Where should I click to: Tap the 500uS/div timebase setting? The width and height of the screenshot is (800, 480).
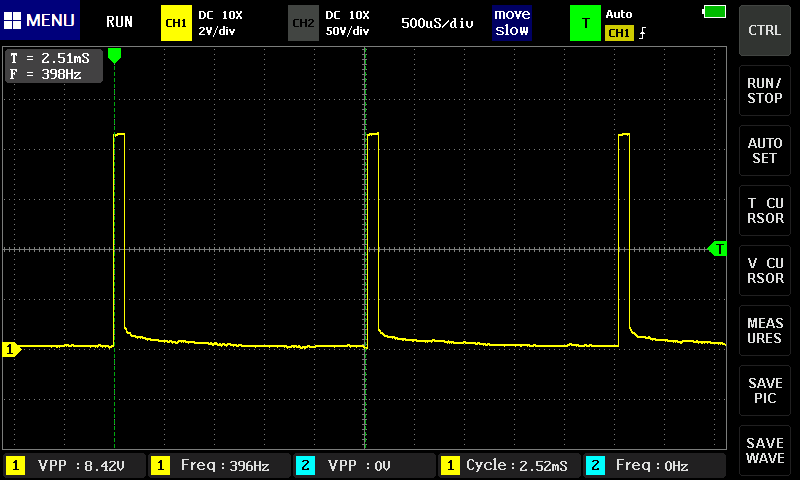click(x=437, y=23)
